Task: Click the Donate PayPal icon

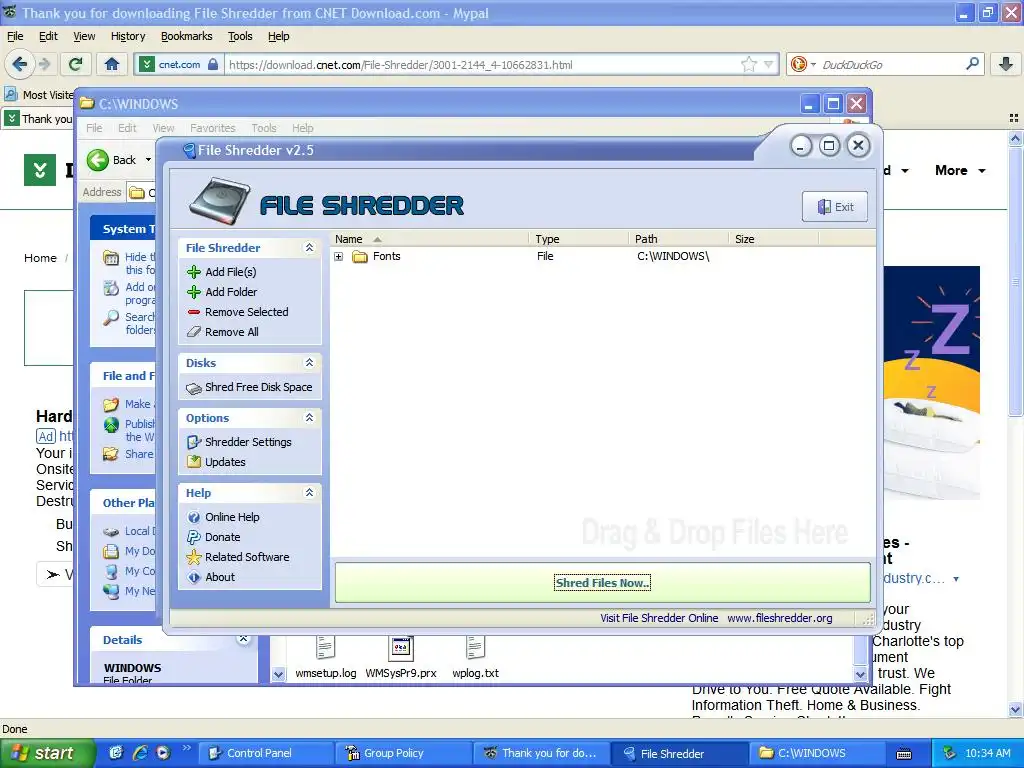Action: click(x=193, y=537)
